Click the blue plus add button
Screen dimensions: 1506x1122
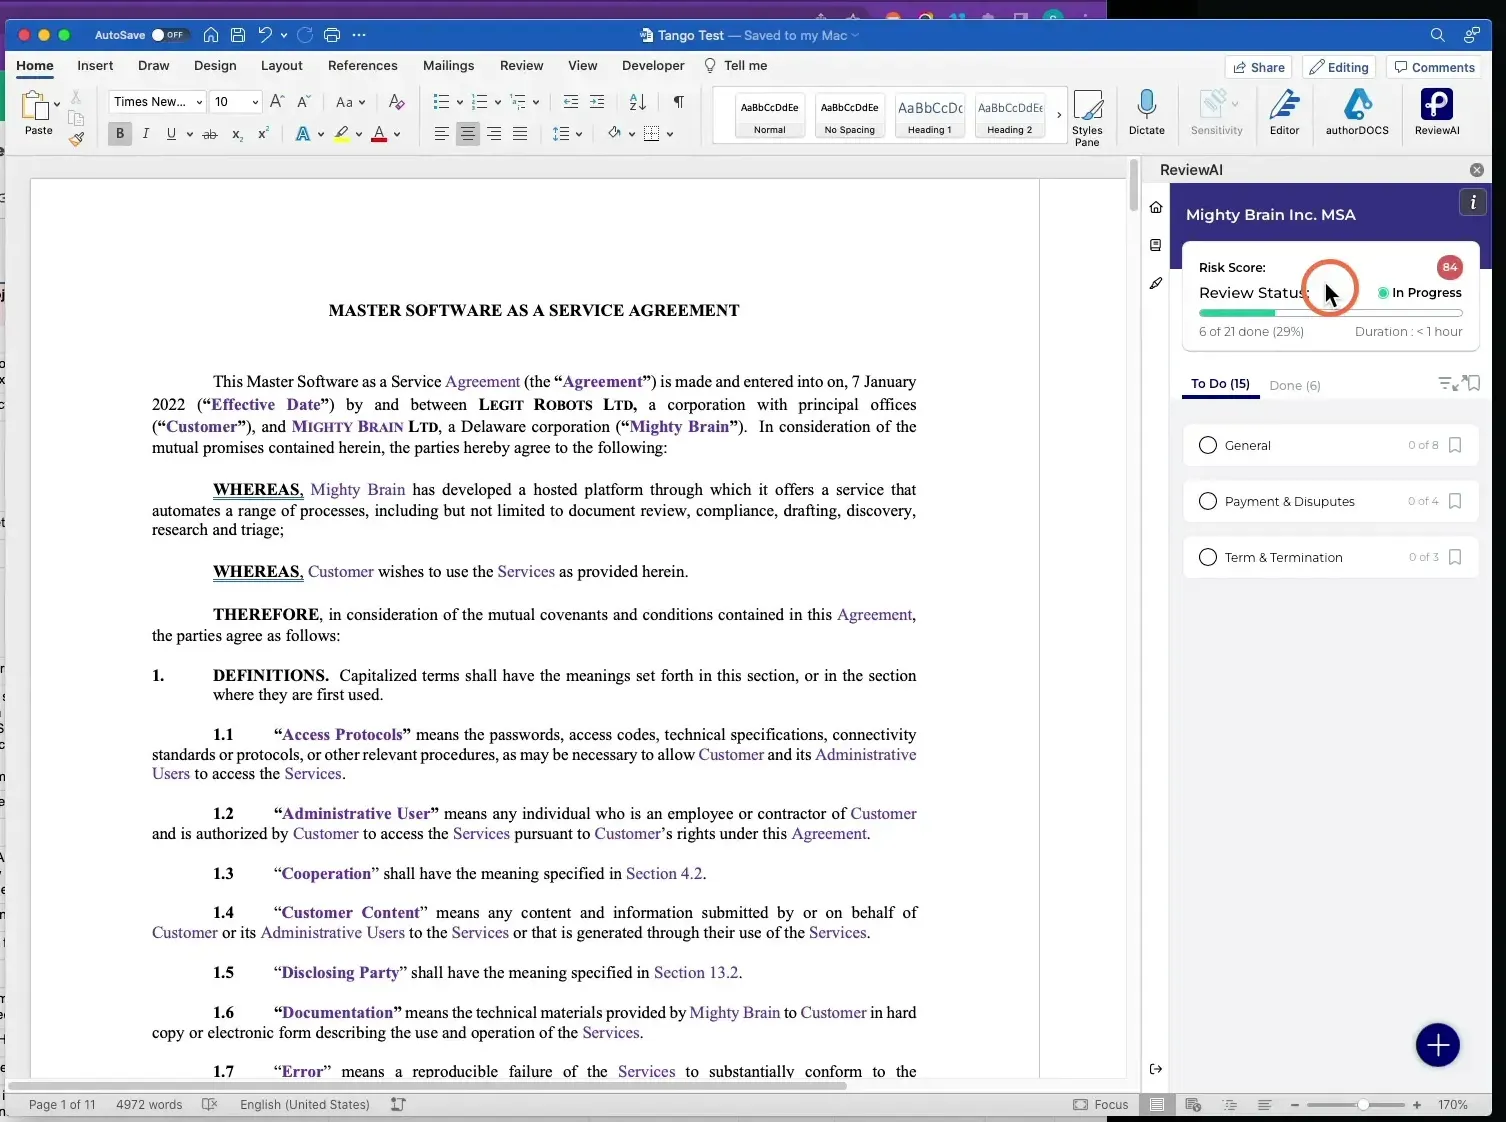[1437, 1045]
